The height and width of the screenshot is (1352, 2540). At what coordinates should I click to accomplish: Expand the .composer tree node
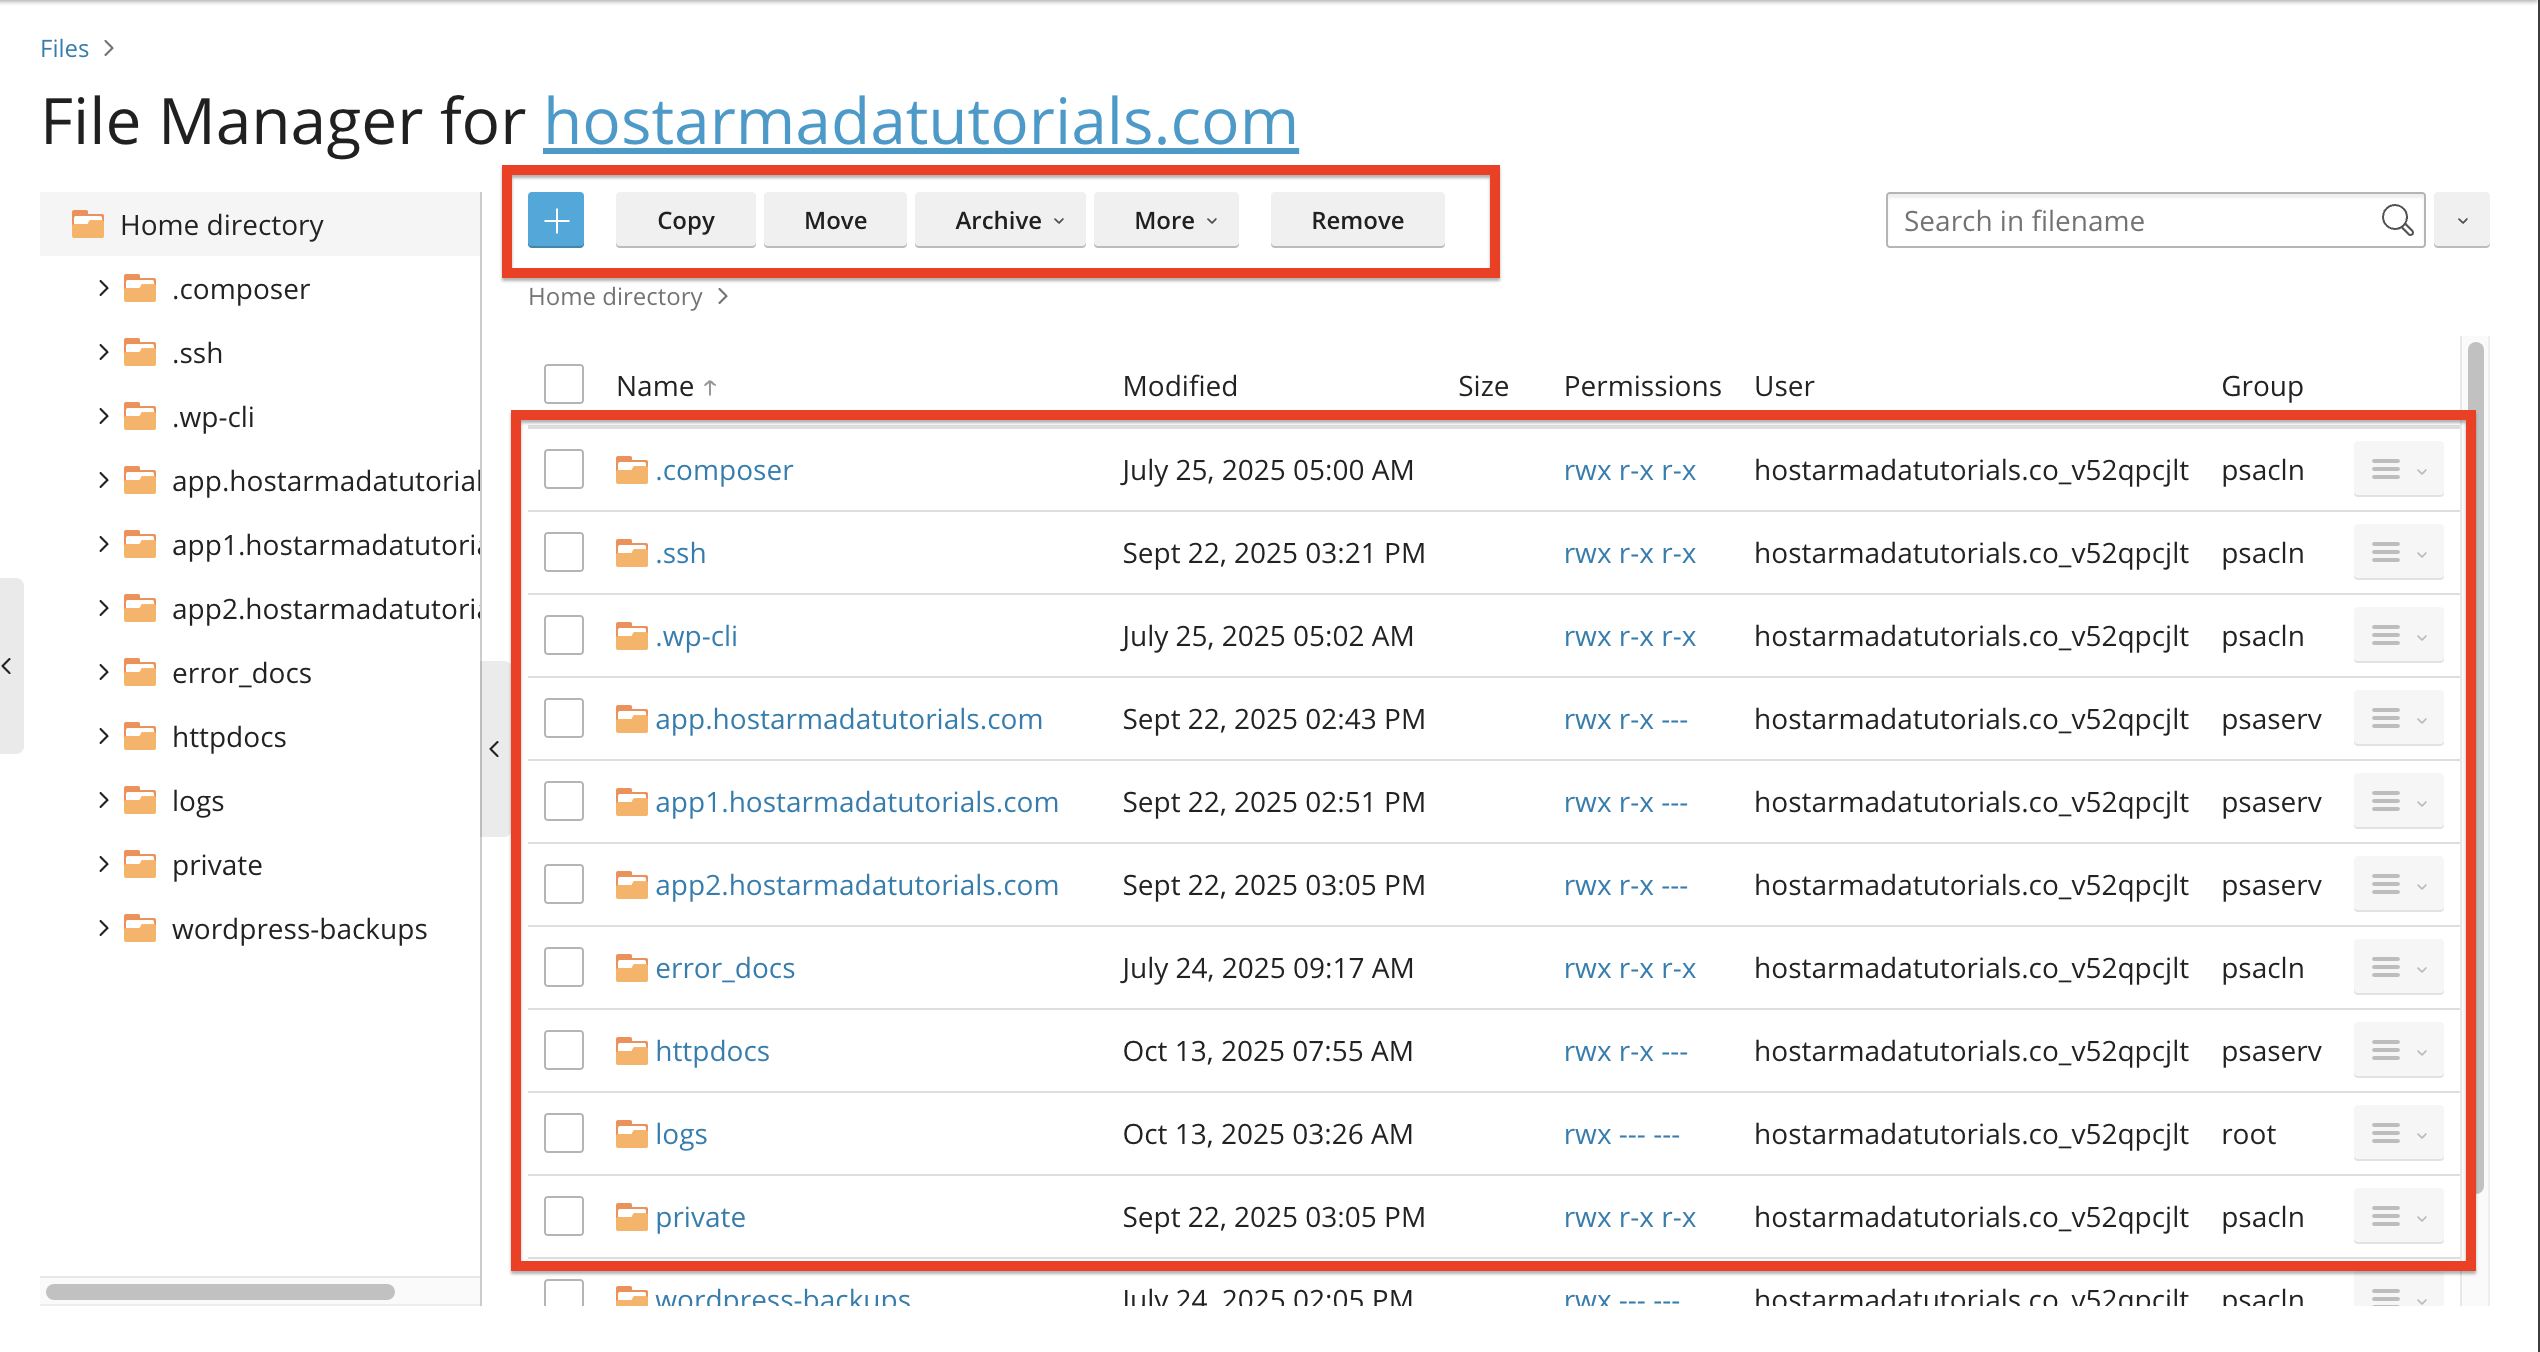pyautogui.click(x=103, y=288)
